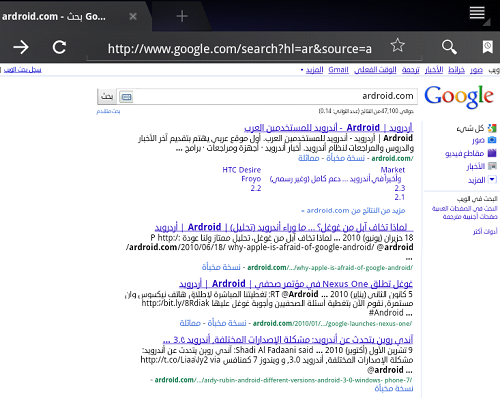
Task: Tap the forward arrow navigation button
Action: click(x=21, y=47)
